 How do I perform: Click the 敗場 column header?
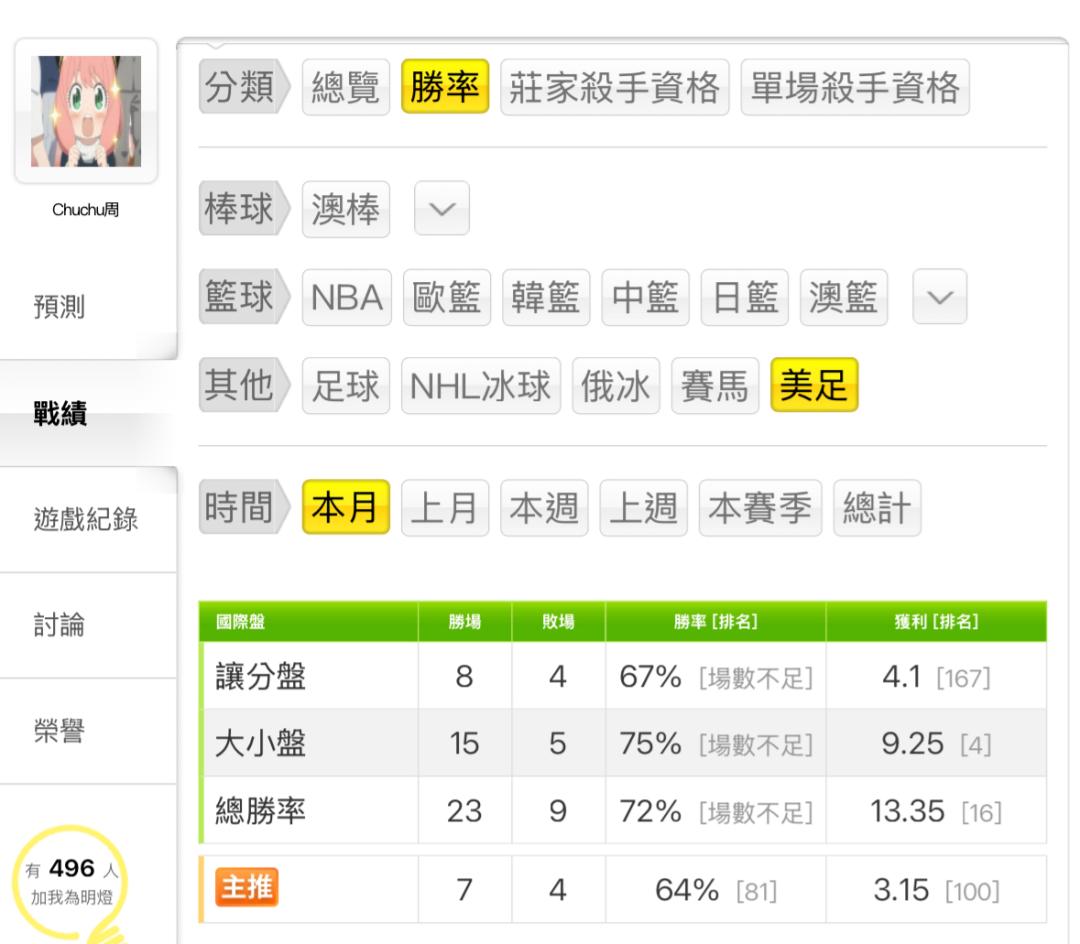tap(559, 622)
